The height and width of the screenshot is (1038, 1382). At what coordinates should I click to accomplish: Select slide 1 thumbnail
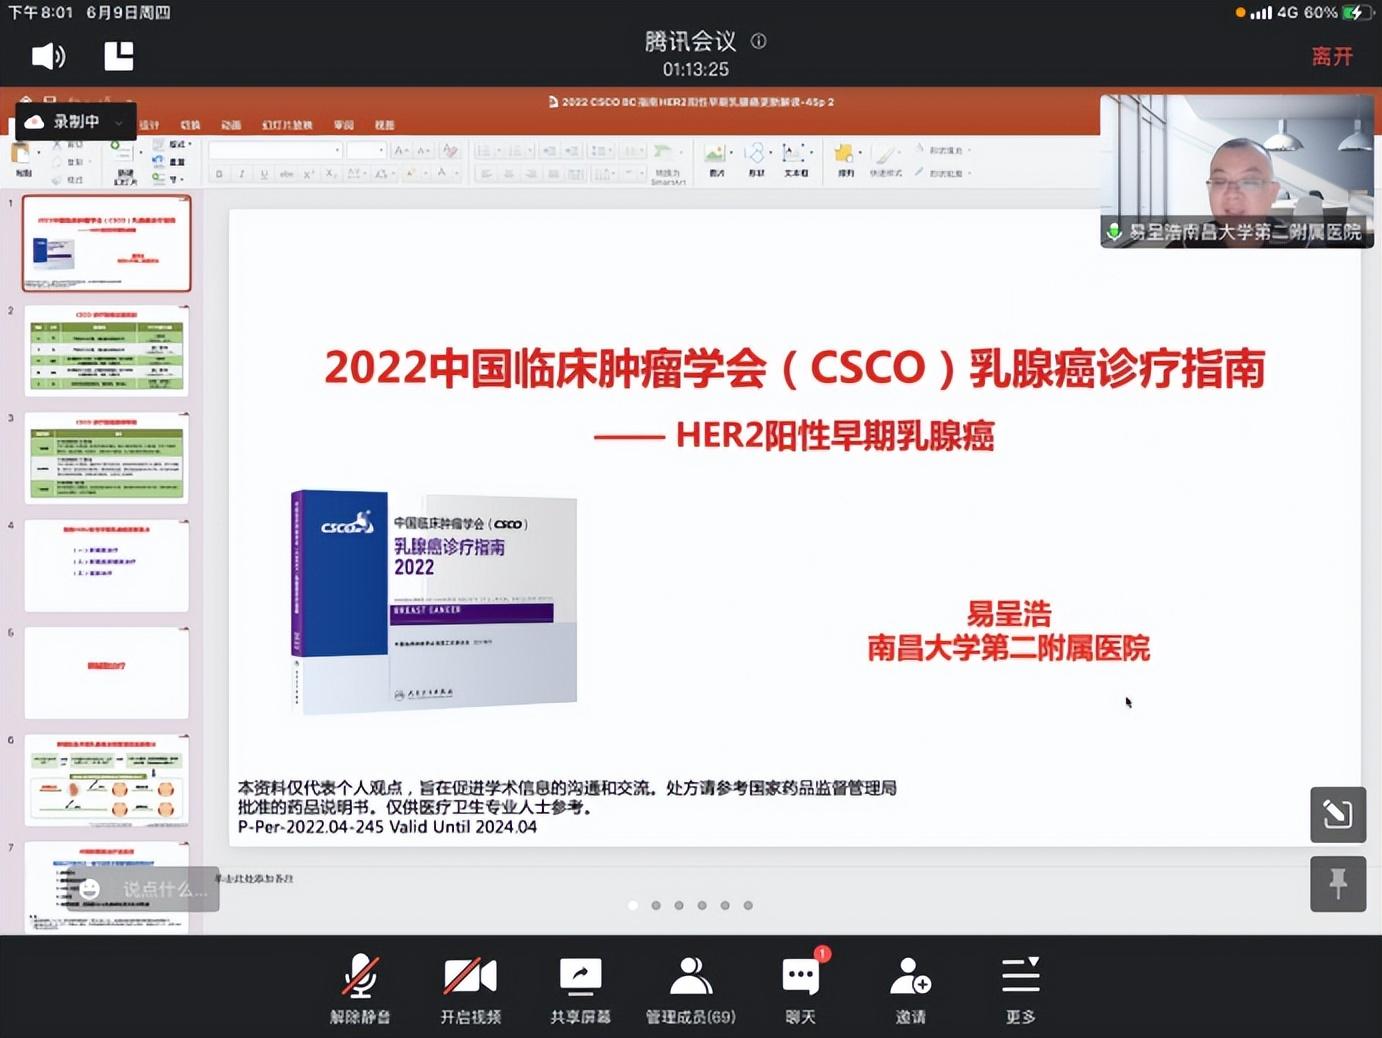pos(106,243)
